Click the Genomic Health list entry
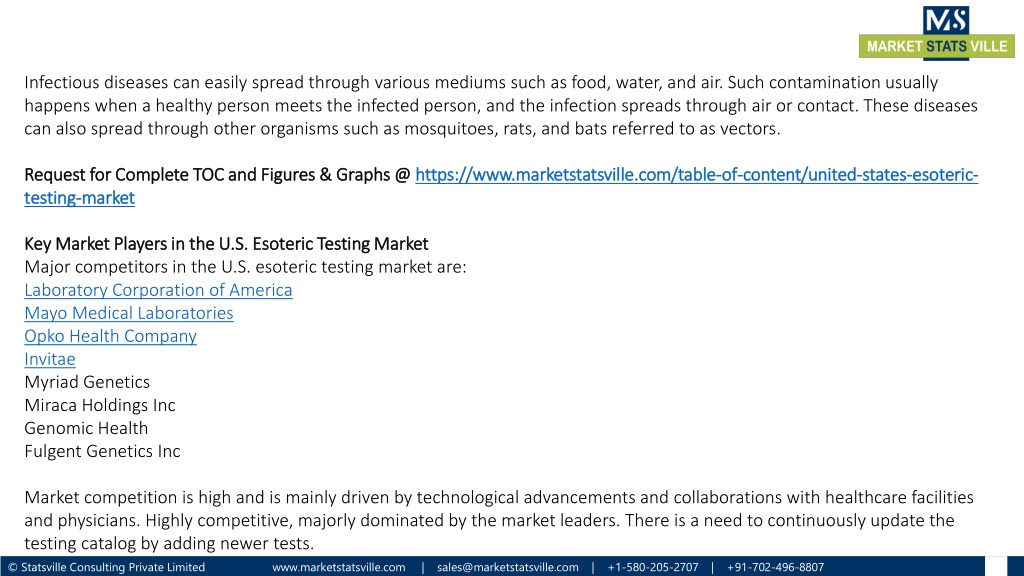Image resolution: width=1024 pixels, height=576 pixels. point(86,428)
